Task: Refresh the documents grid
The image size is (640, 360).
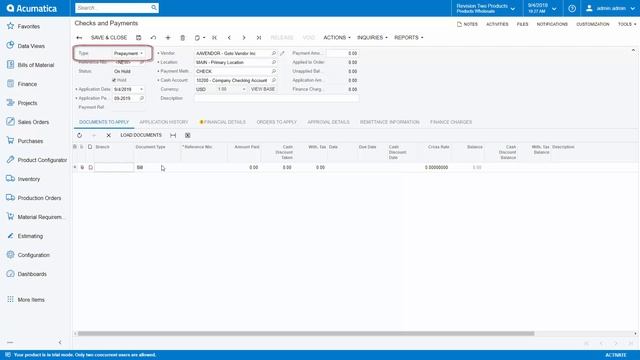Action: 79,135
